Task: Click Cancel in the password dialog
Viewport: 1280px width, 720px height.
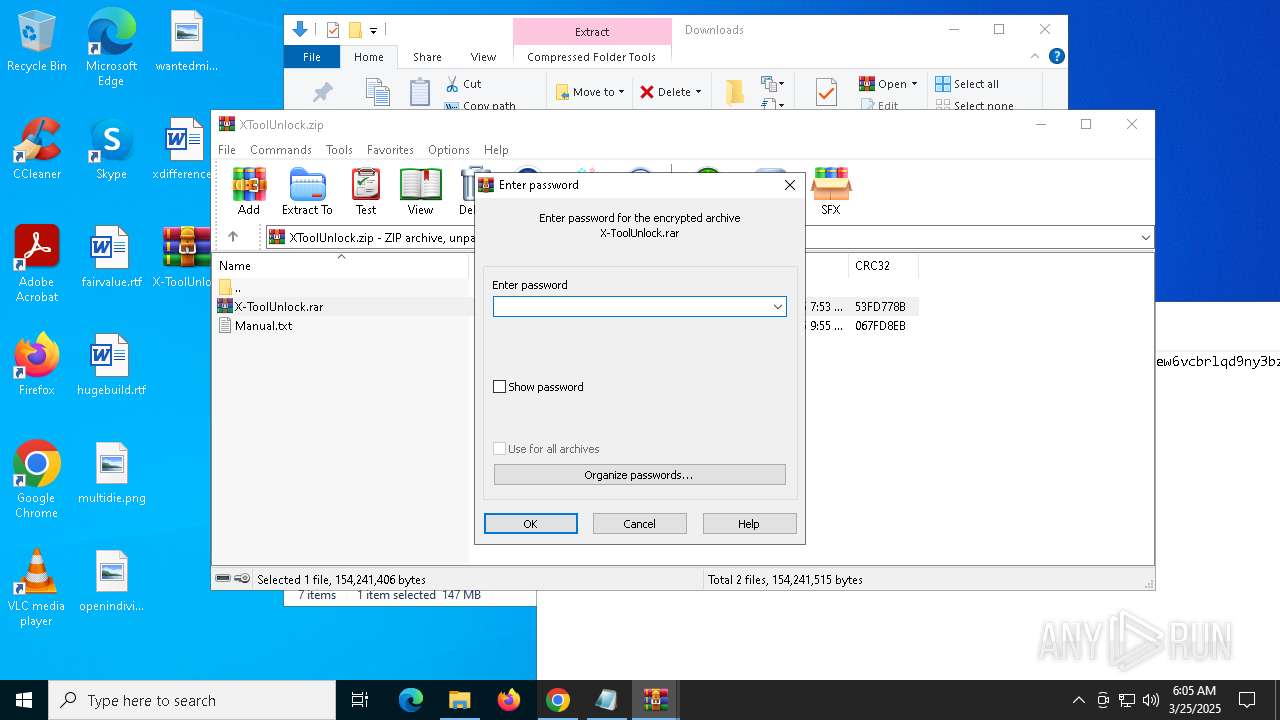Action: click(640, 524)
